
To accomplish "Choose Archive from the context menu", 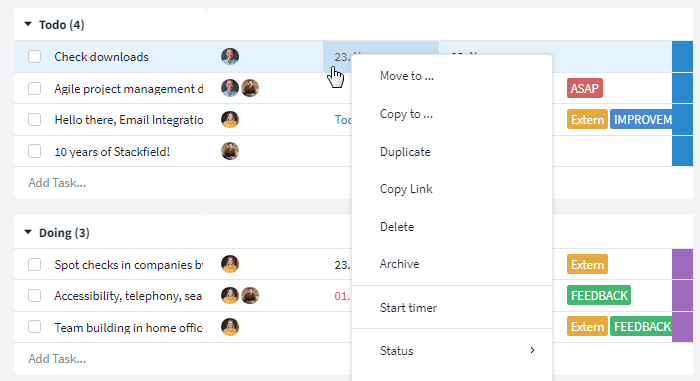I will click(x=399, y=264).
